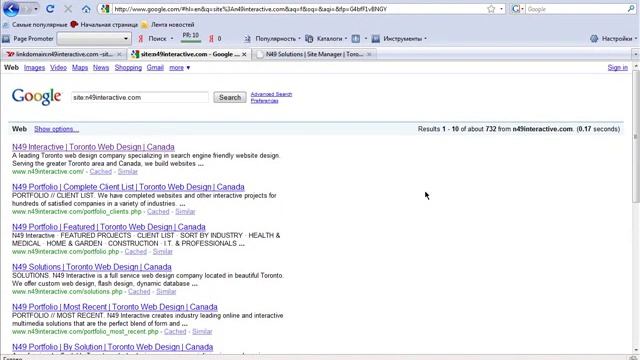Open the Начальная страница bookmark

click(x=104, y=24)
